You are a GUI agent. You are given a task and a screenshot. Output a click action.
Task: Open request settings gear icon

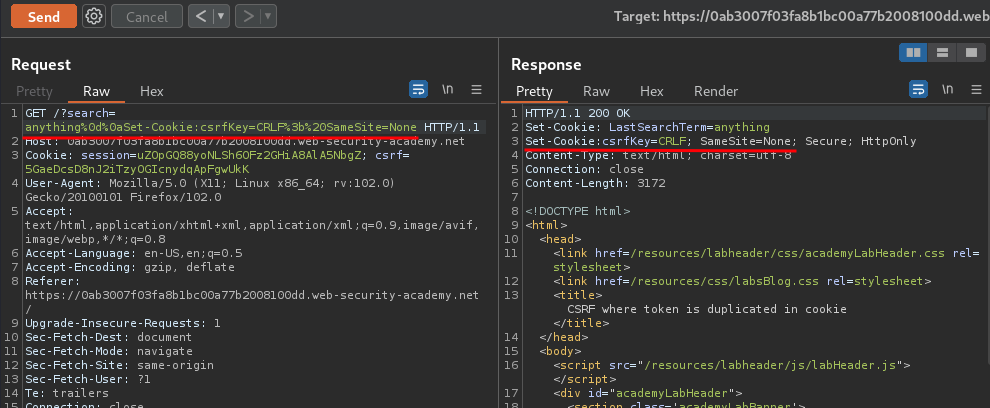[94, 16]
